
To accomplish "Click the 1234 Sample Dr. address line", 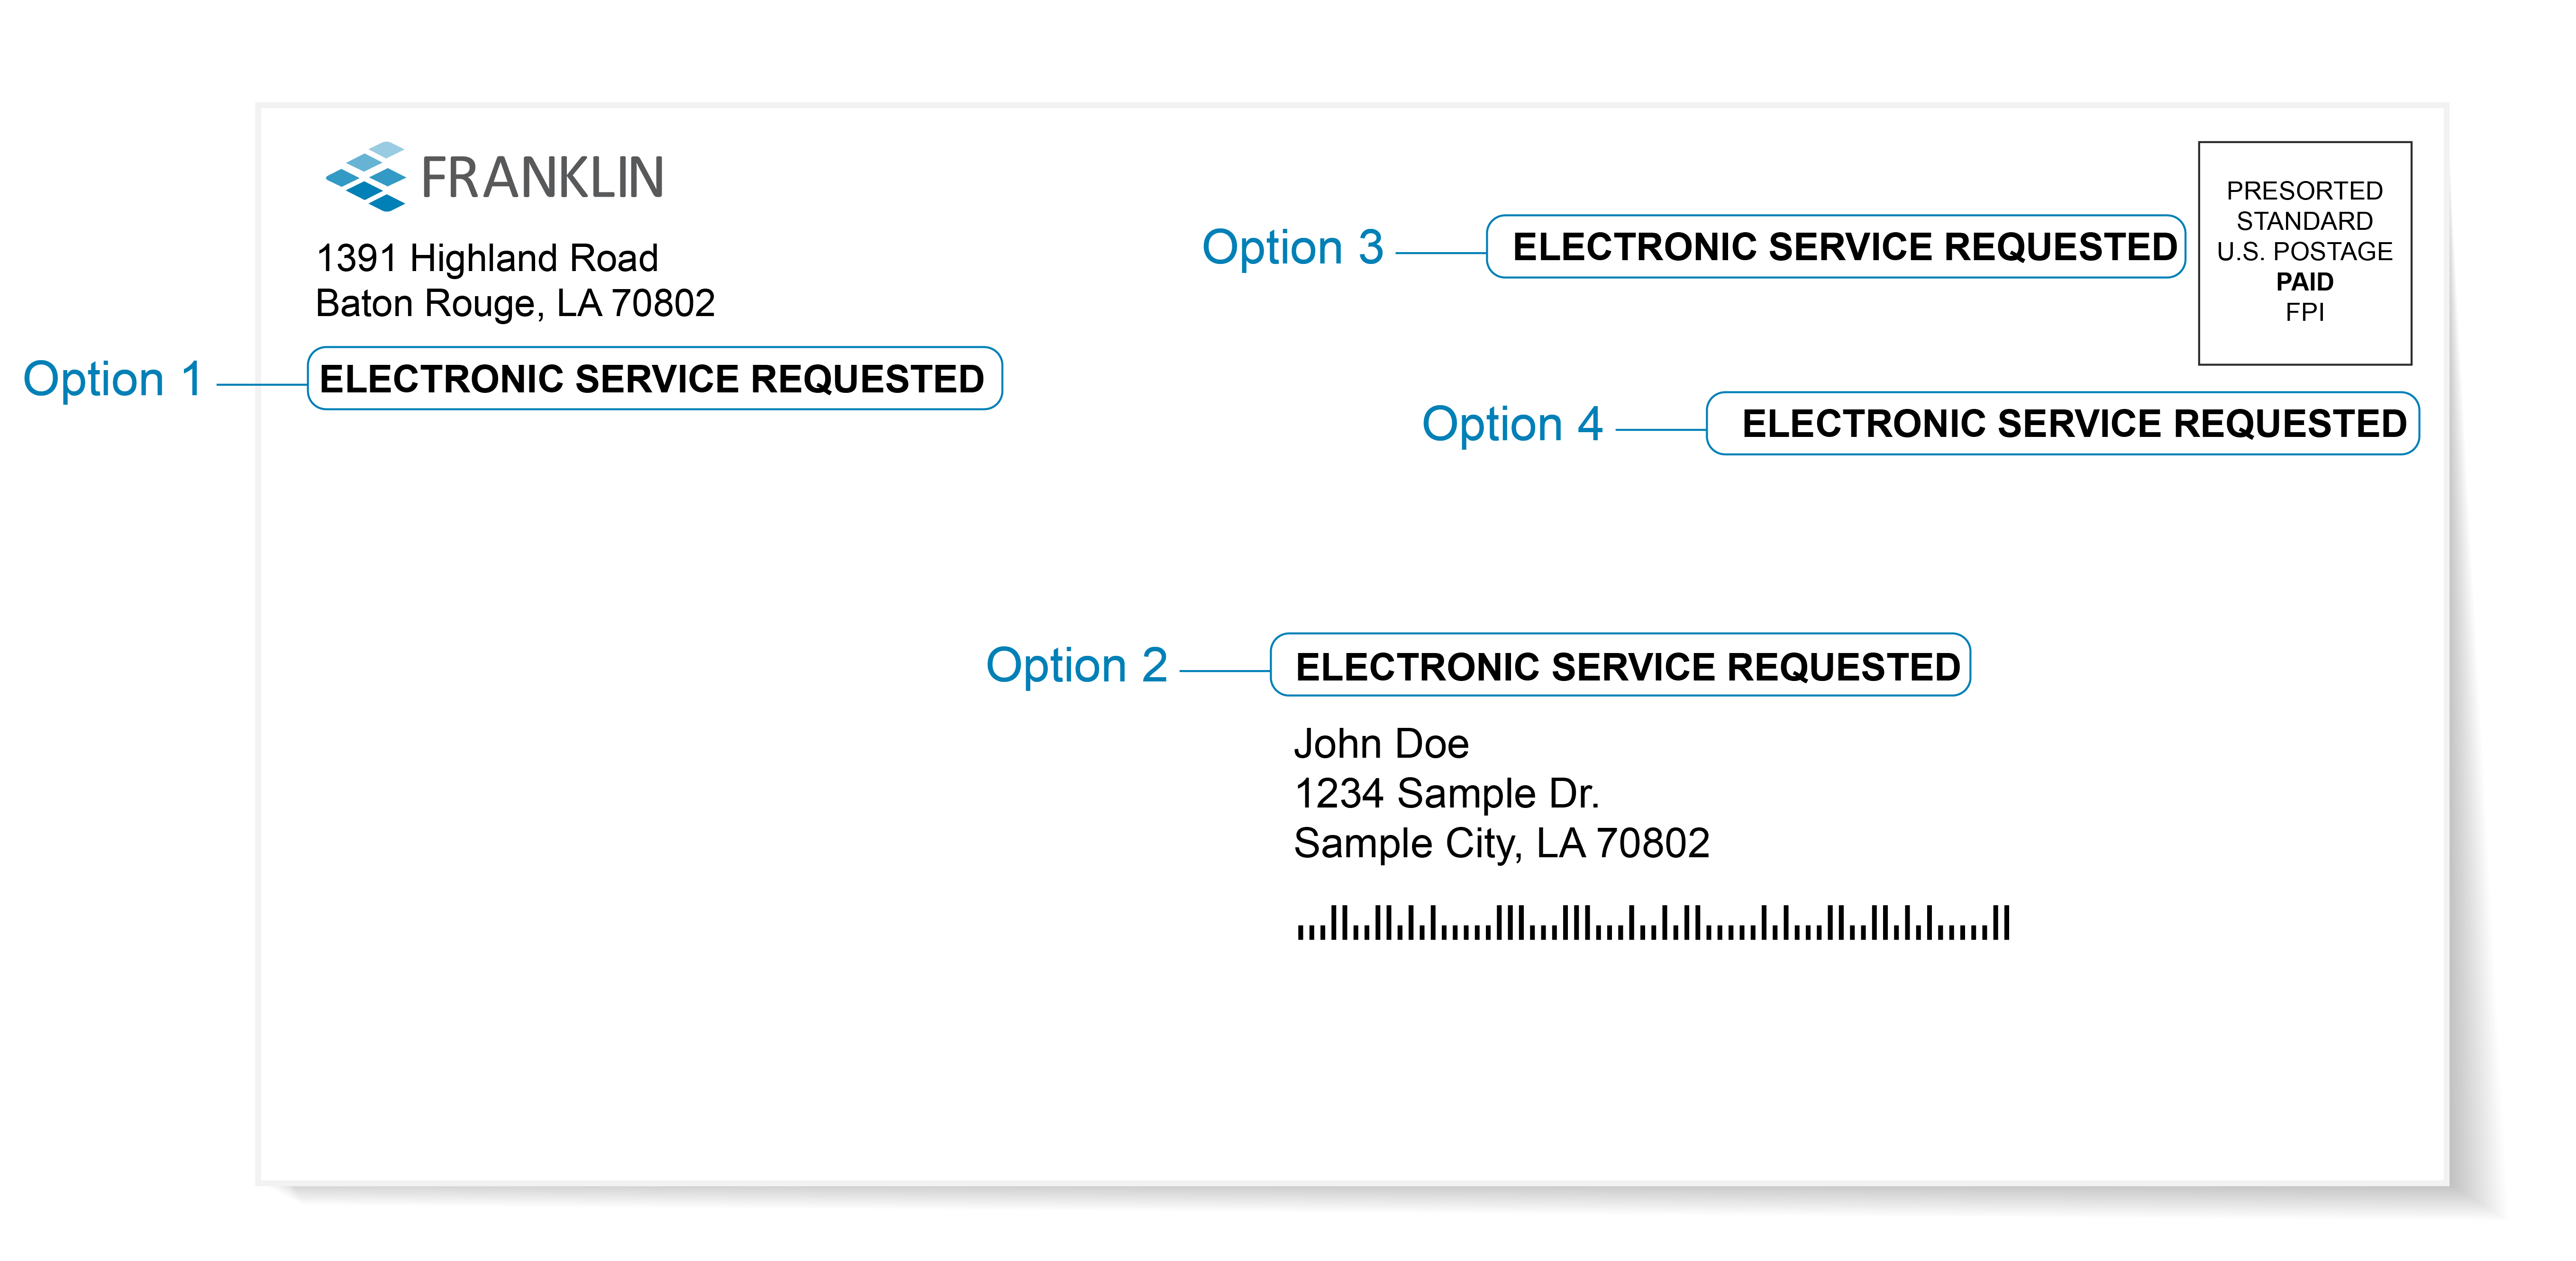I will [x=1446, y=794].
